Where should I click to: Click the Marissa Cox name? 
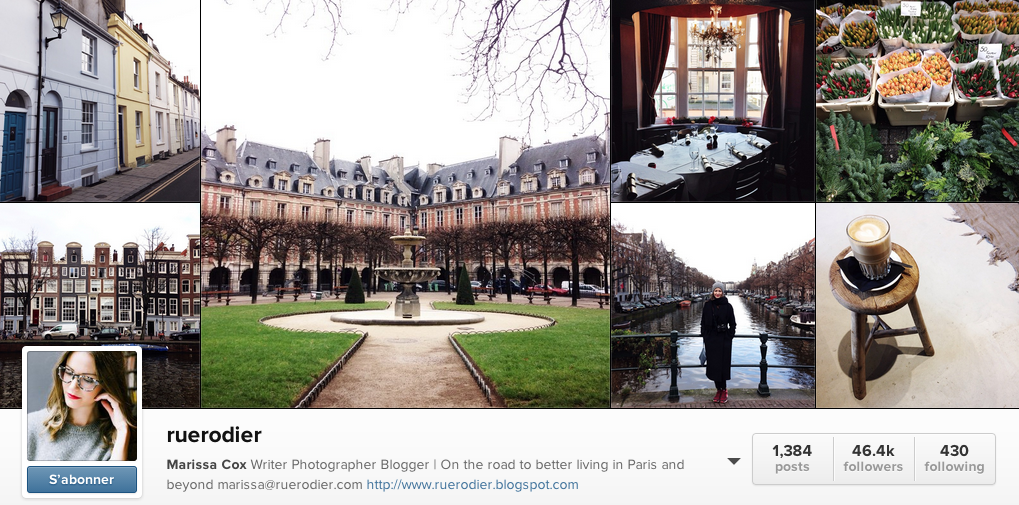point(207,465)
